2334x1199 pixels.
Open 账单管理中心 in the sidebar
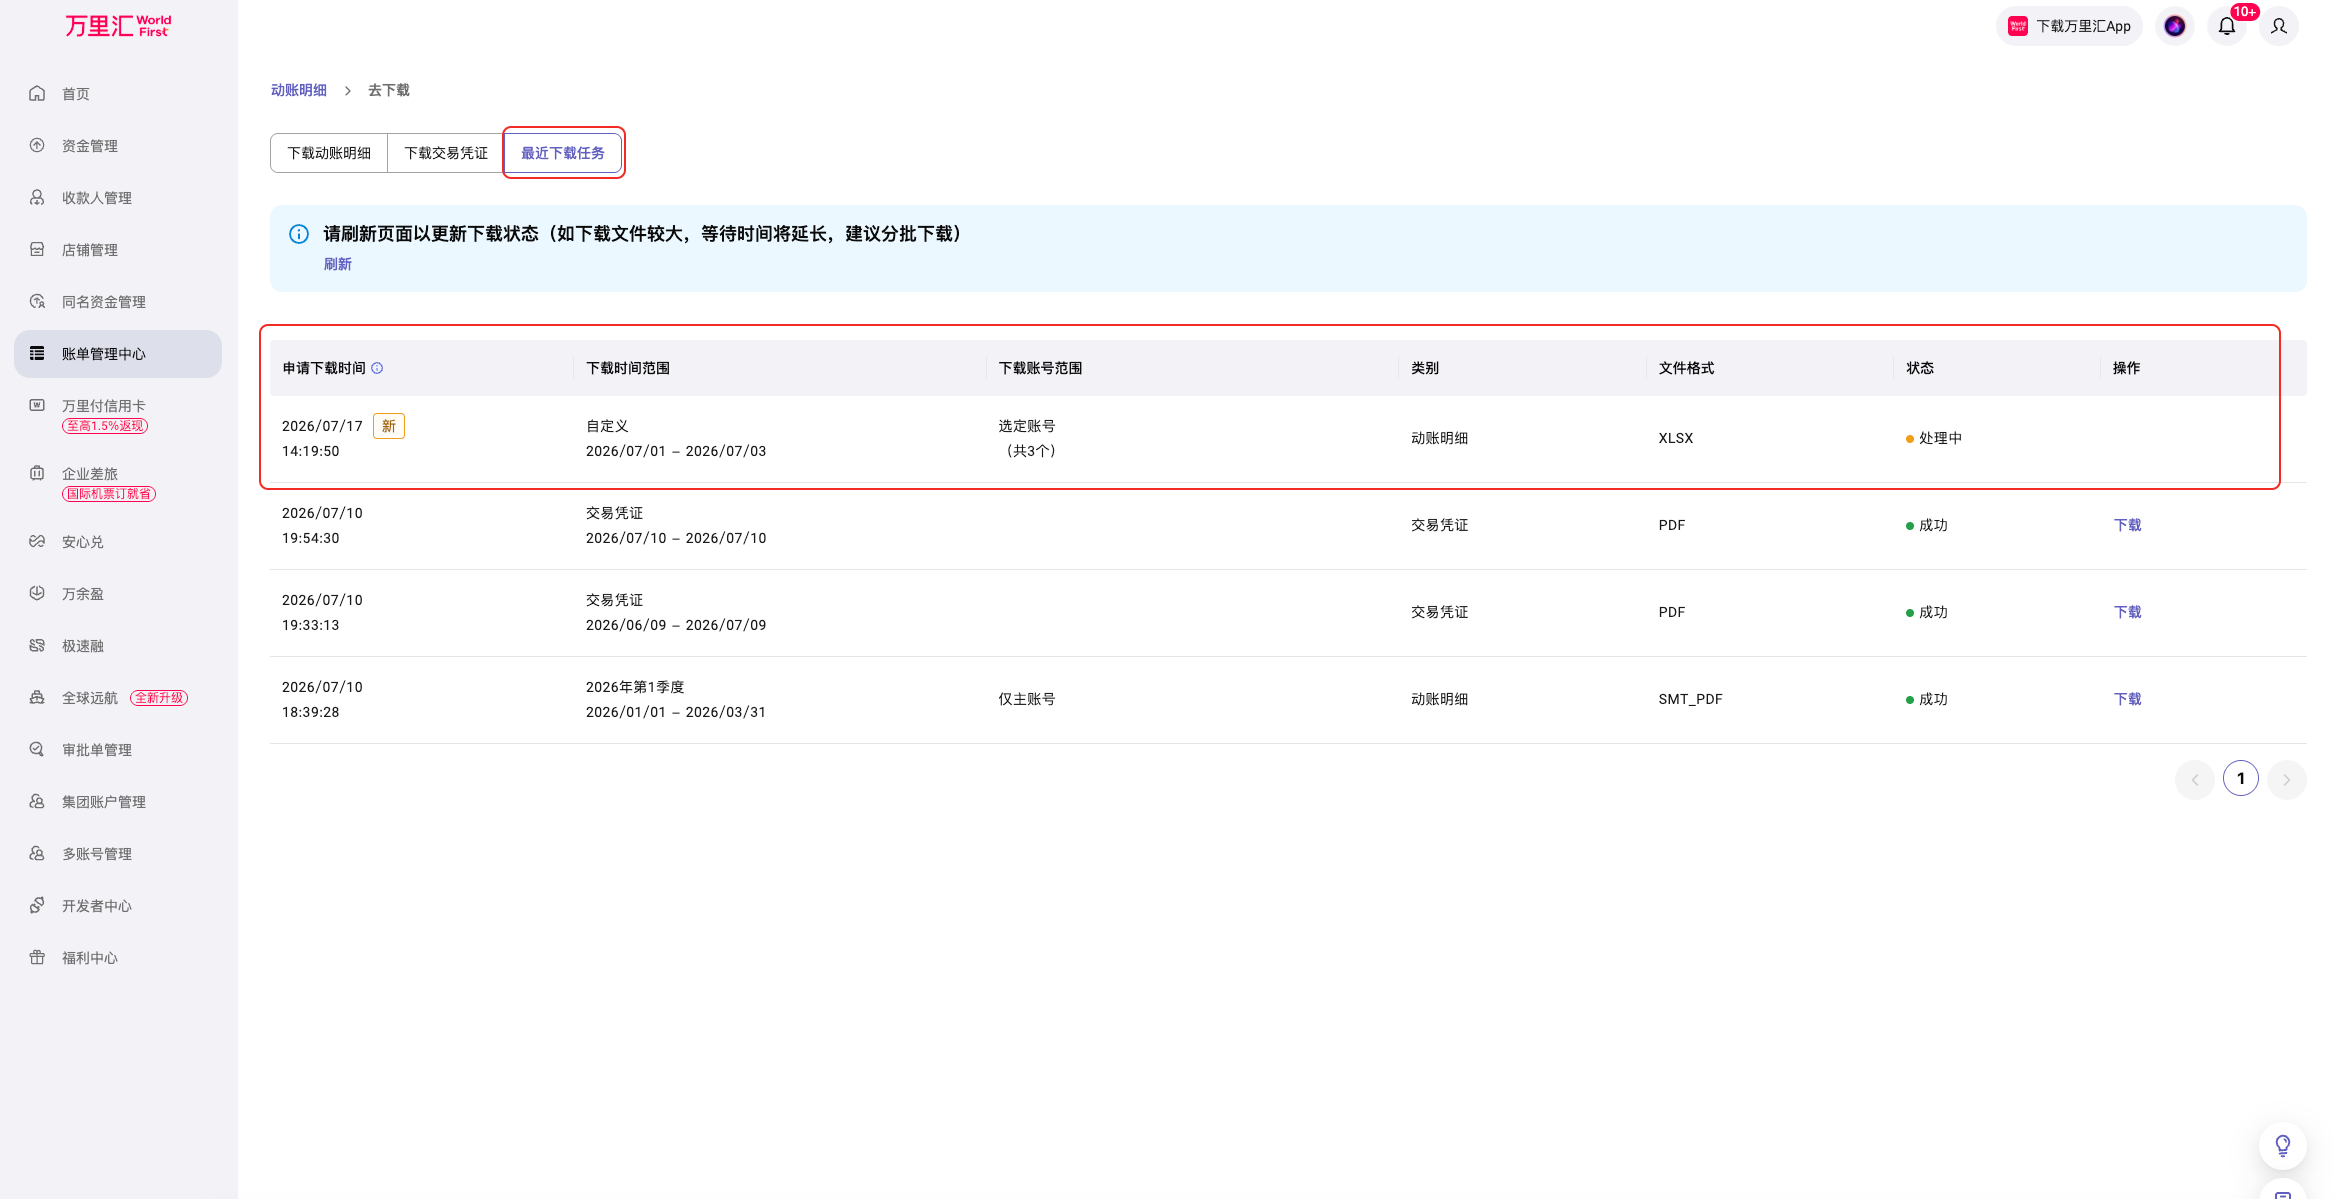point(118,354)
